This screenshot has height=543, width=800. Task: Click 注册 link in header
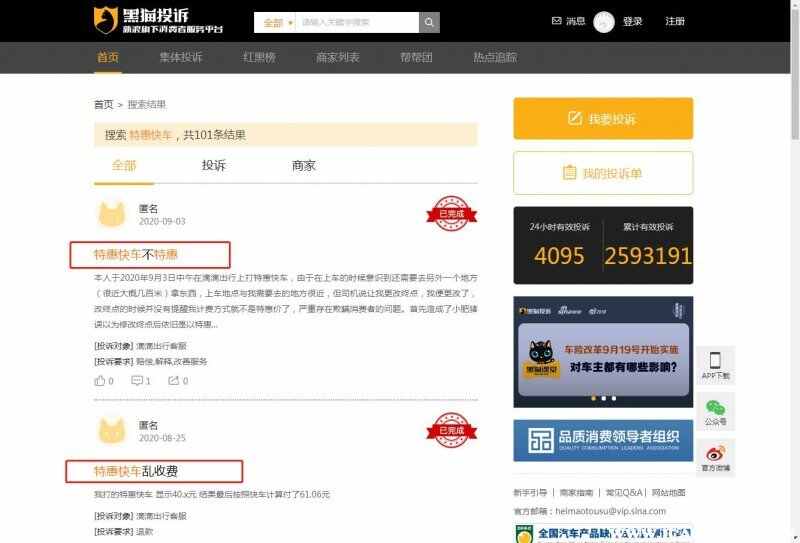675,21
